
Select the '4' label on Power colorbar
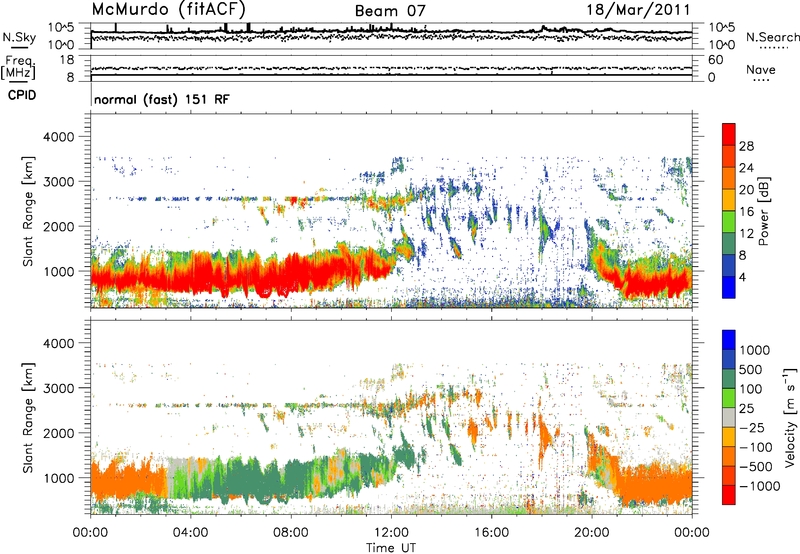coord(743,277)
